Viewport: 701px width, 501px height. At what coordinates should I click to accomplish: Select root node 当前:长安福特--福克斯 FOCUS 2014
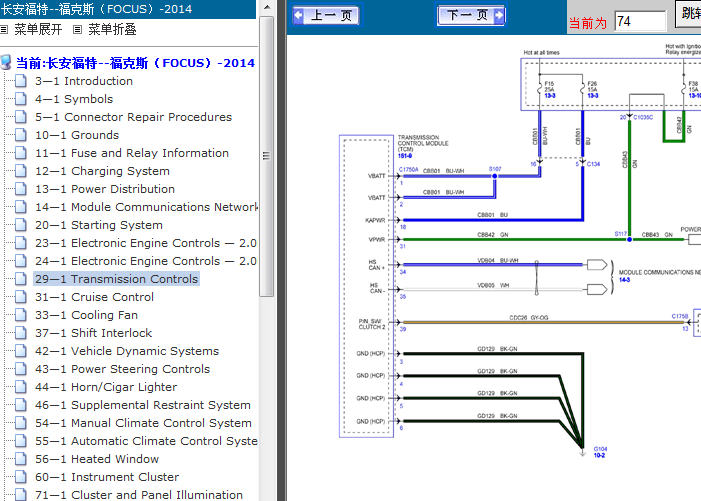click(135, 63)
